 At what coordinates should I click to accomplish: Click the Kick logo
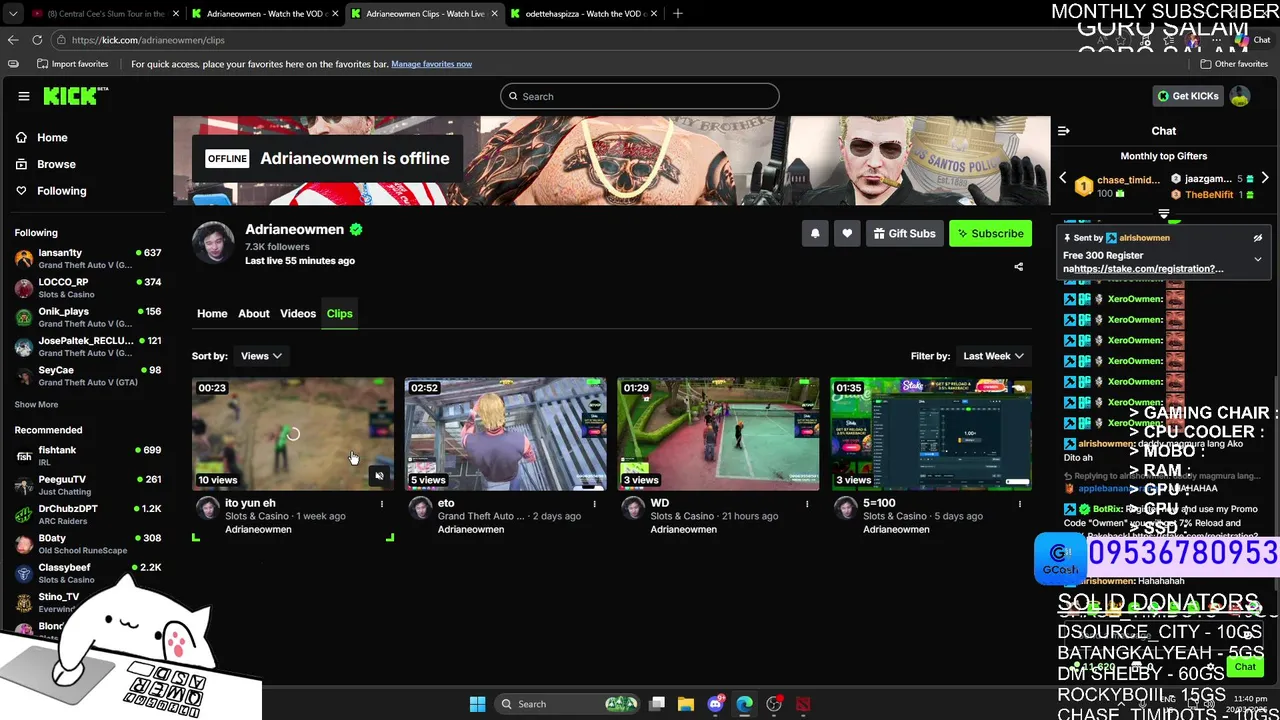[75, 96]
